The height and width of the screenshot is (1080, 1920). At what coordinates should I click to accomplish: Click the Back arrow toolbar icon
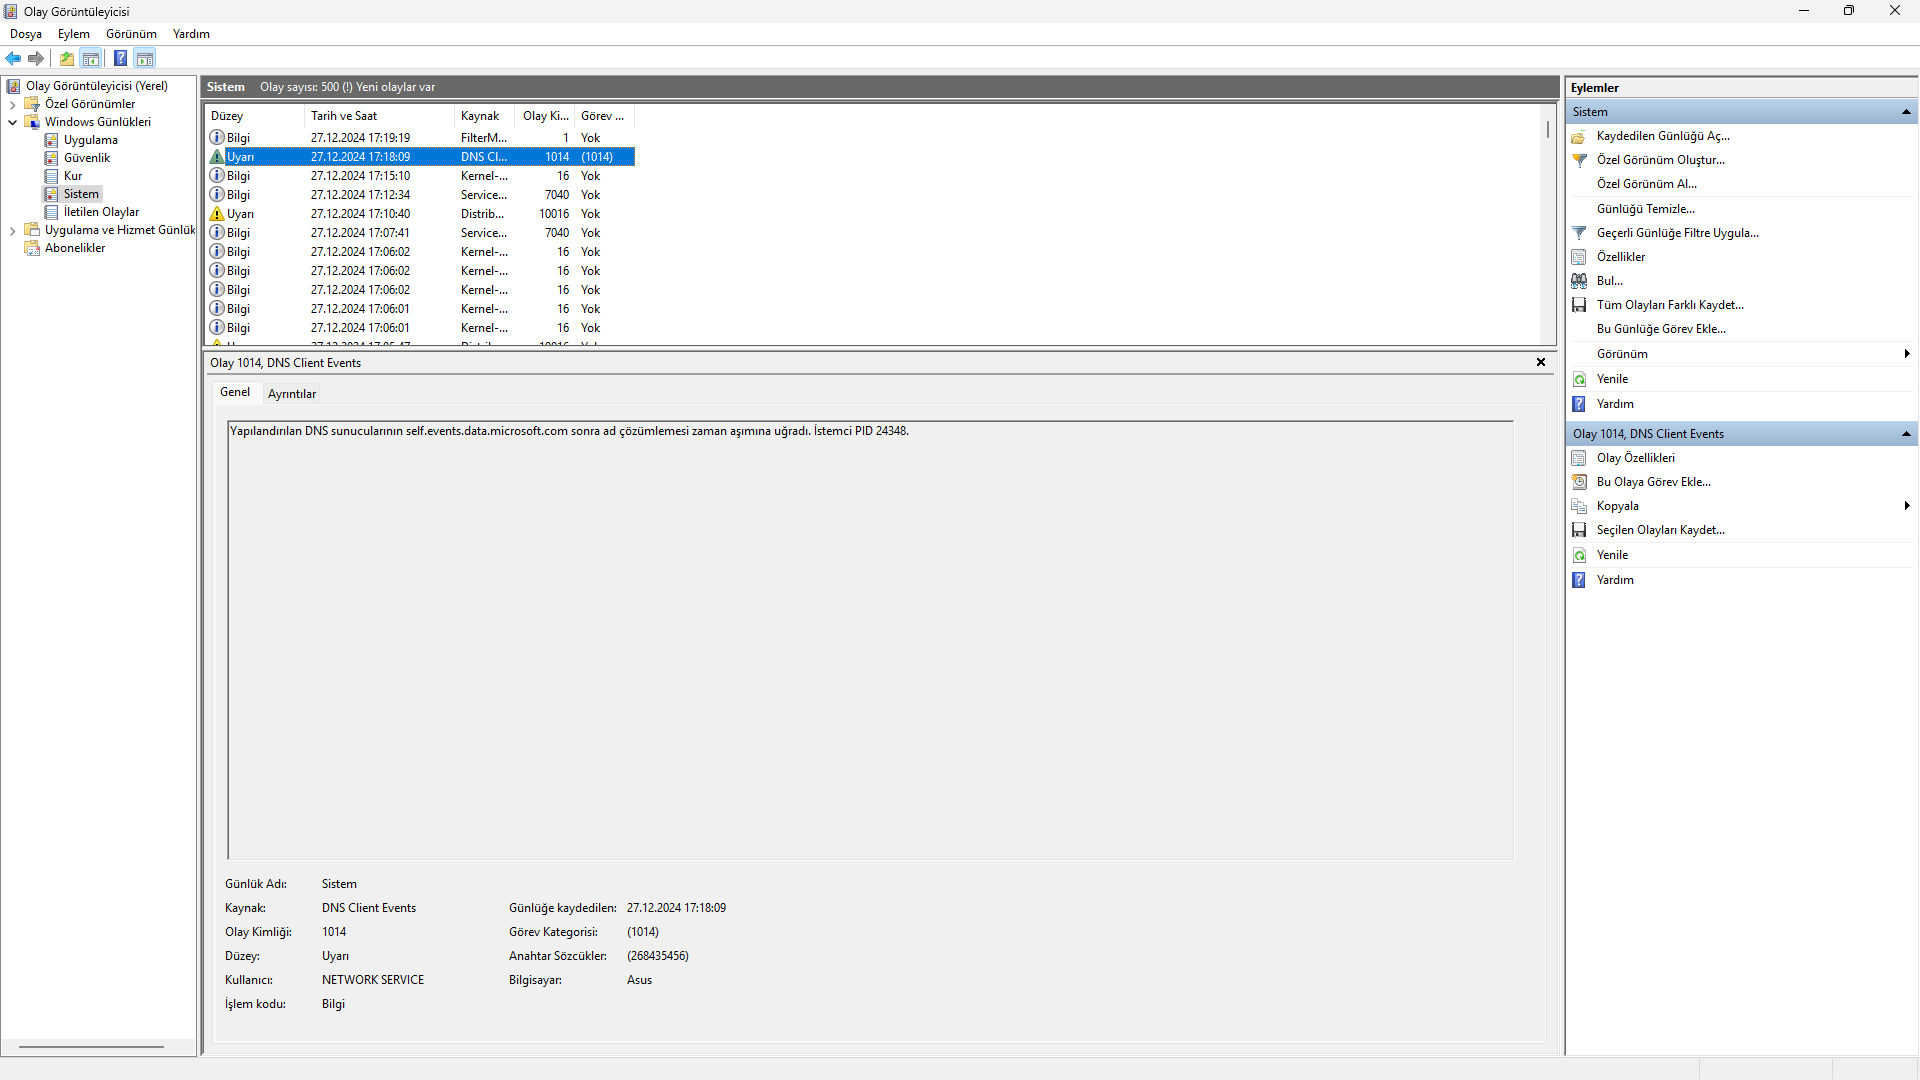(x=14, y=59)
